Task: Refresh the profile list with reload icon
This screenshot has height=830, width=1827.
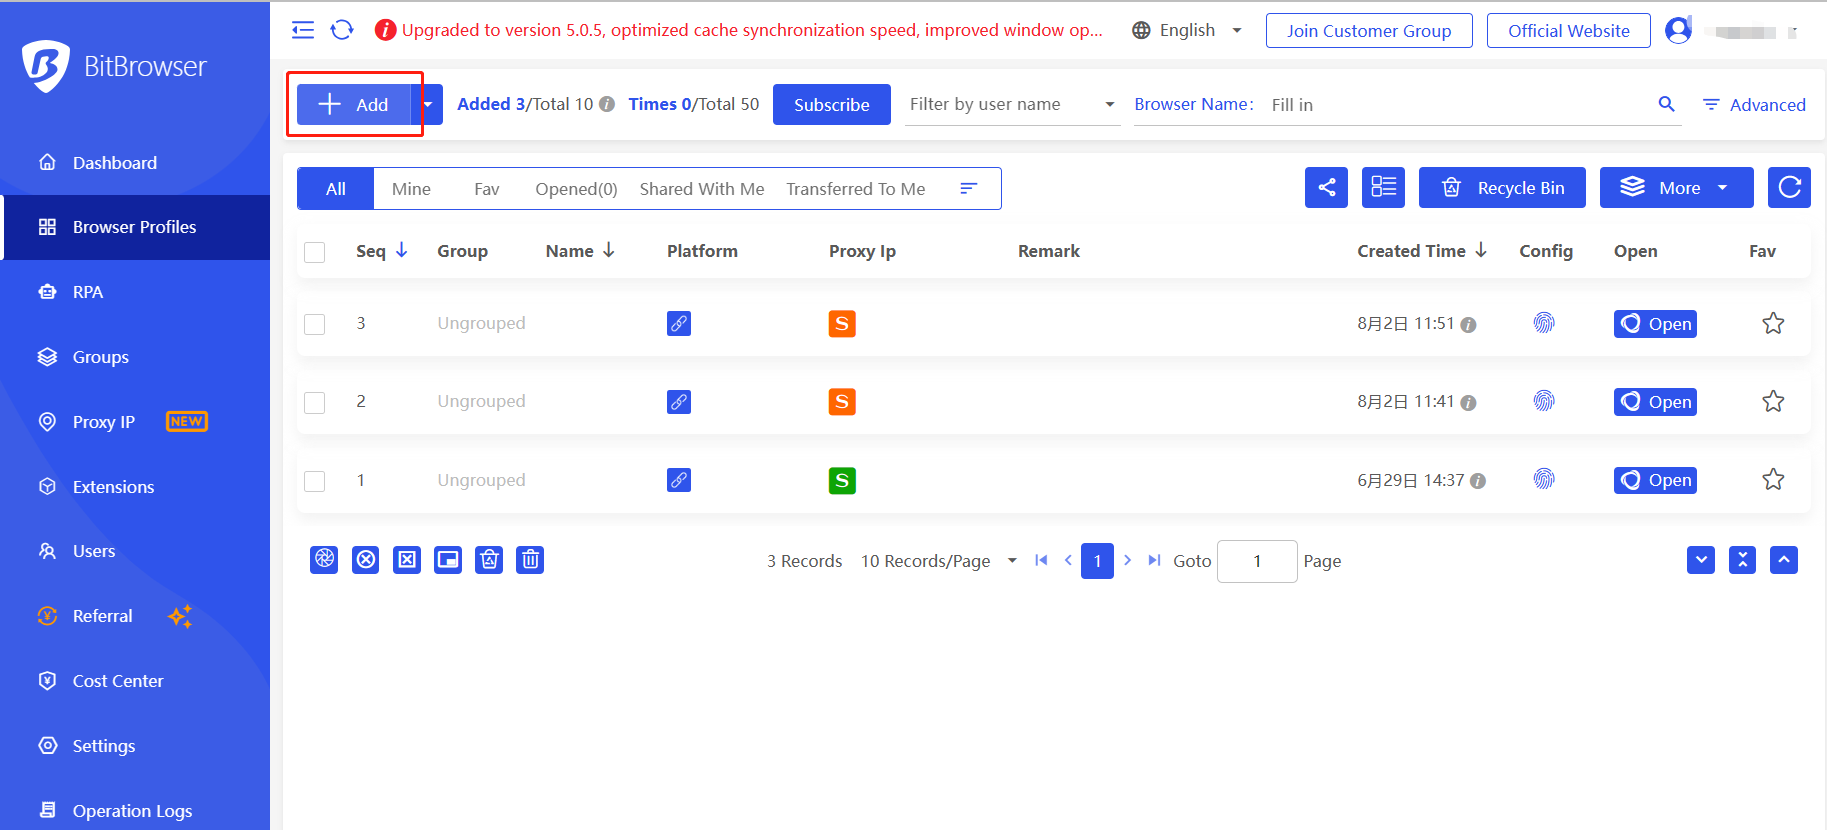Action: 1789,188
